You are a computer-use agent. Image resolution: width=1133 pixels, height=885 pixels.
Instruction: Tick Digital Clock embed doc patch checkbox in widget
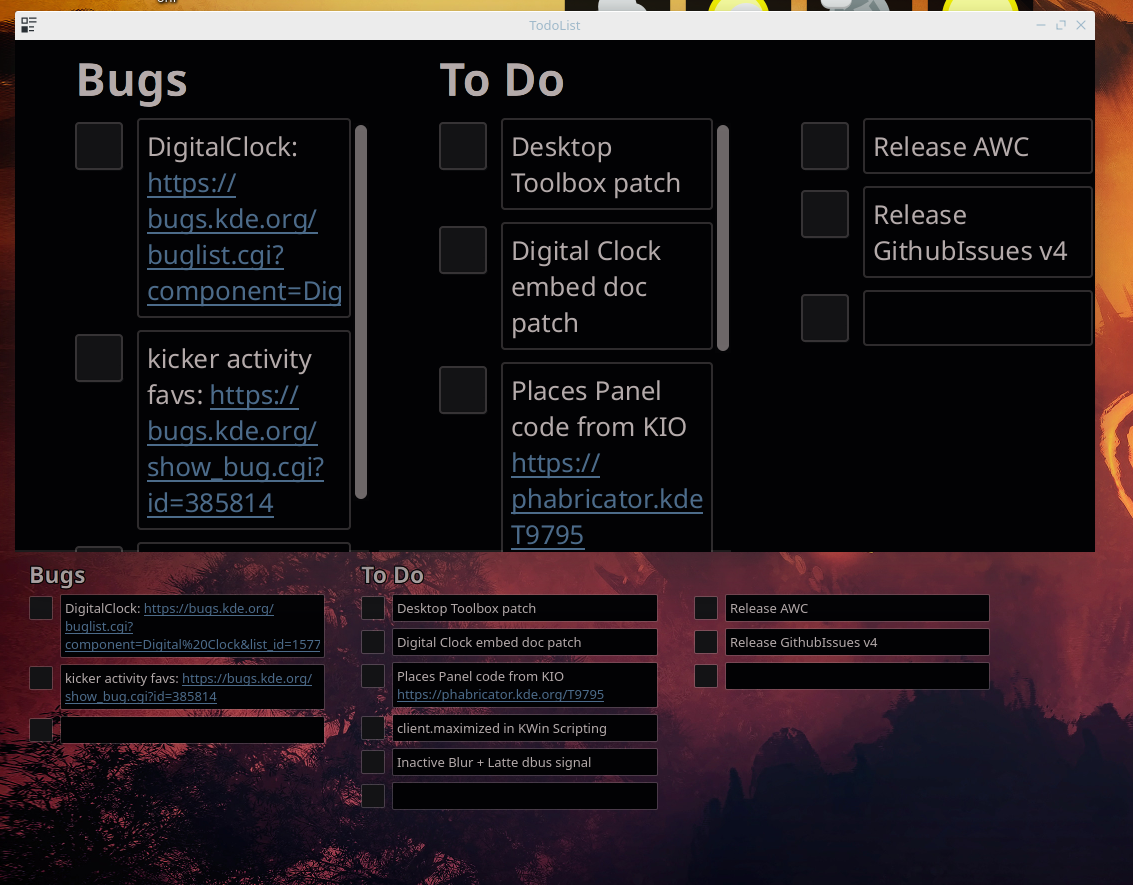(373, 642)
